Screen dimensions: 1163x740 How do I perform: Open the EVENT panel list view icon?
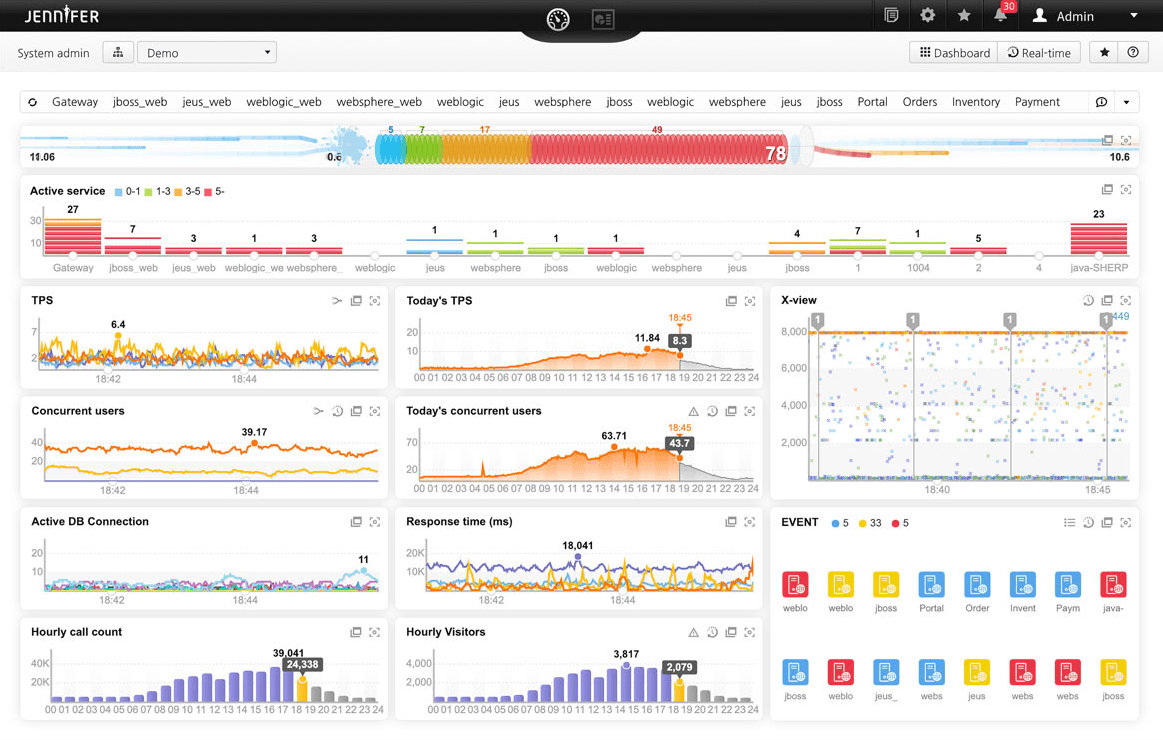[x=1069, y=523]
